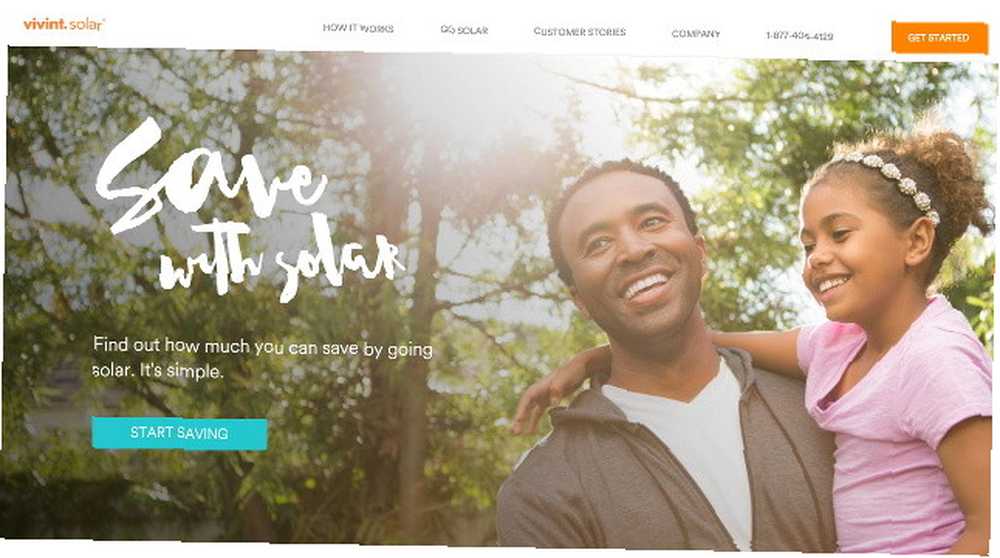This screenshot has height=558, width=1000.
Task: Click the teal Start Saving button
Action: [x=179, y=433]
